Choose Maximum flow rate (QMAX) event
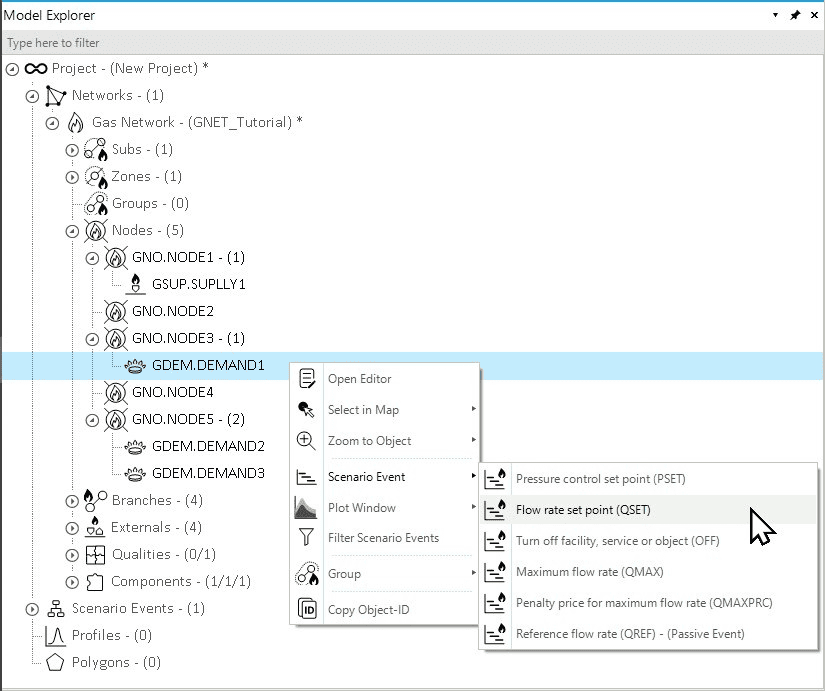Viewport: 825px width, 691px height. coord(589,572)
